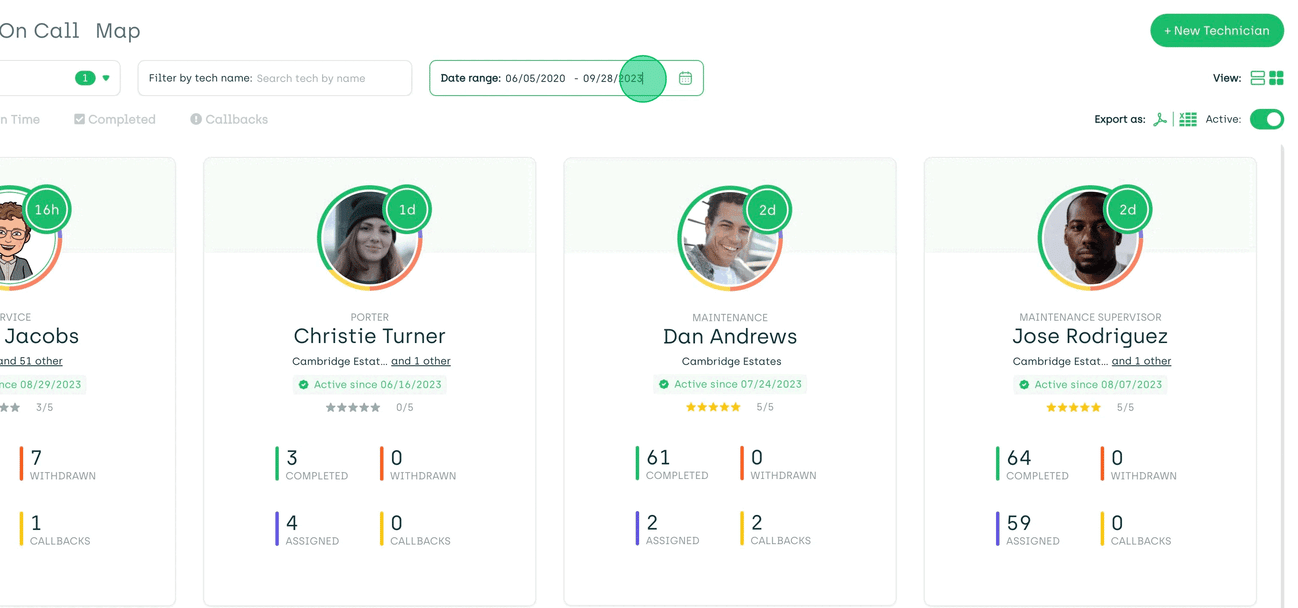Click the Callbacks filter indicator
Screen dimensions: 1298x608
point(229,119)
